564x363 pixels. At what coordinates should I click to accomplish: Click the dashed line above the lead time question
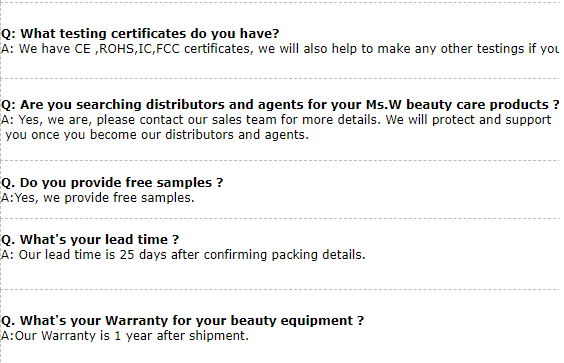pos(280,218)
